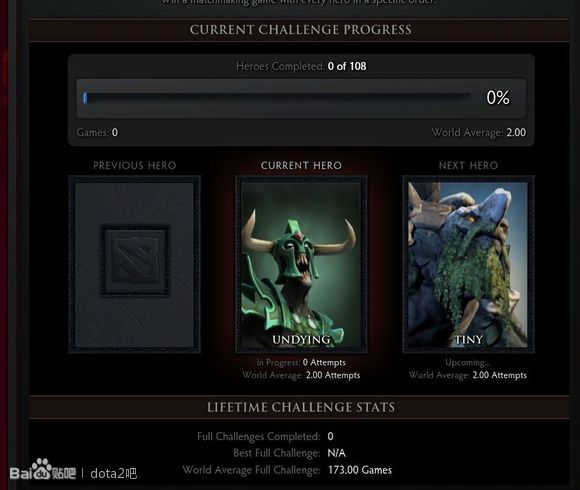Click the challenge progress bar
Screen dimensions: 580x490
click(277, 98)
